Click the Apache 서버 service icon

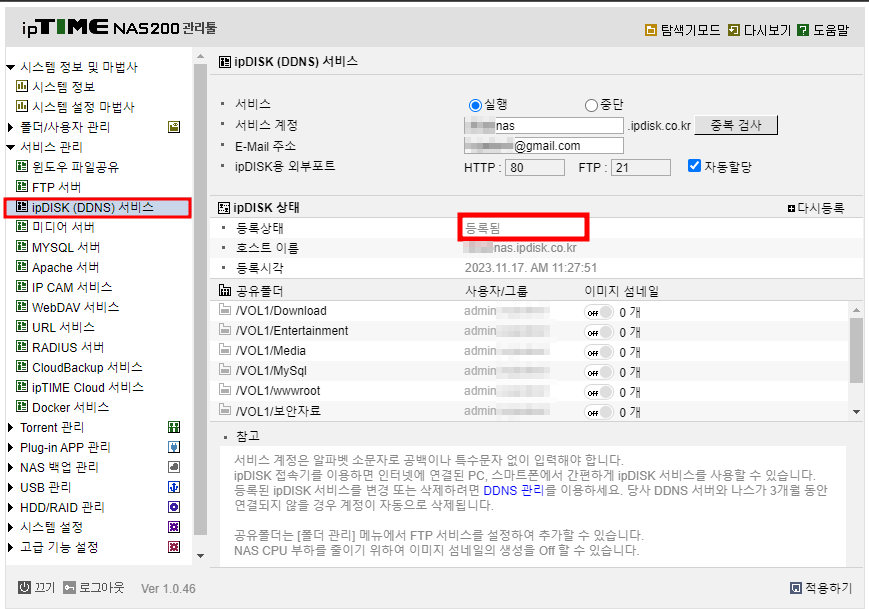pyautogui.click(x=22, y=267)
